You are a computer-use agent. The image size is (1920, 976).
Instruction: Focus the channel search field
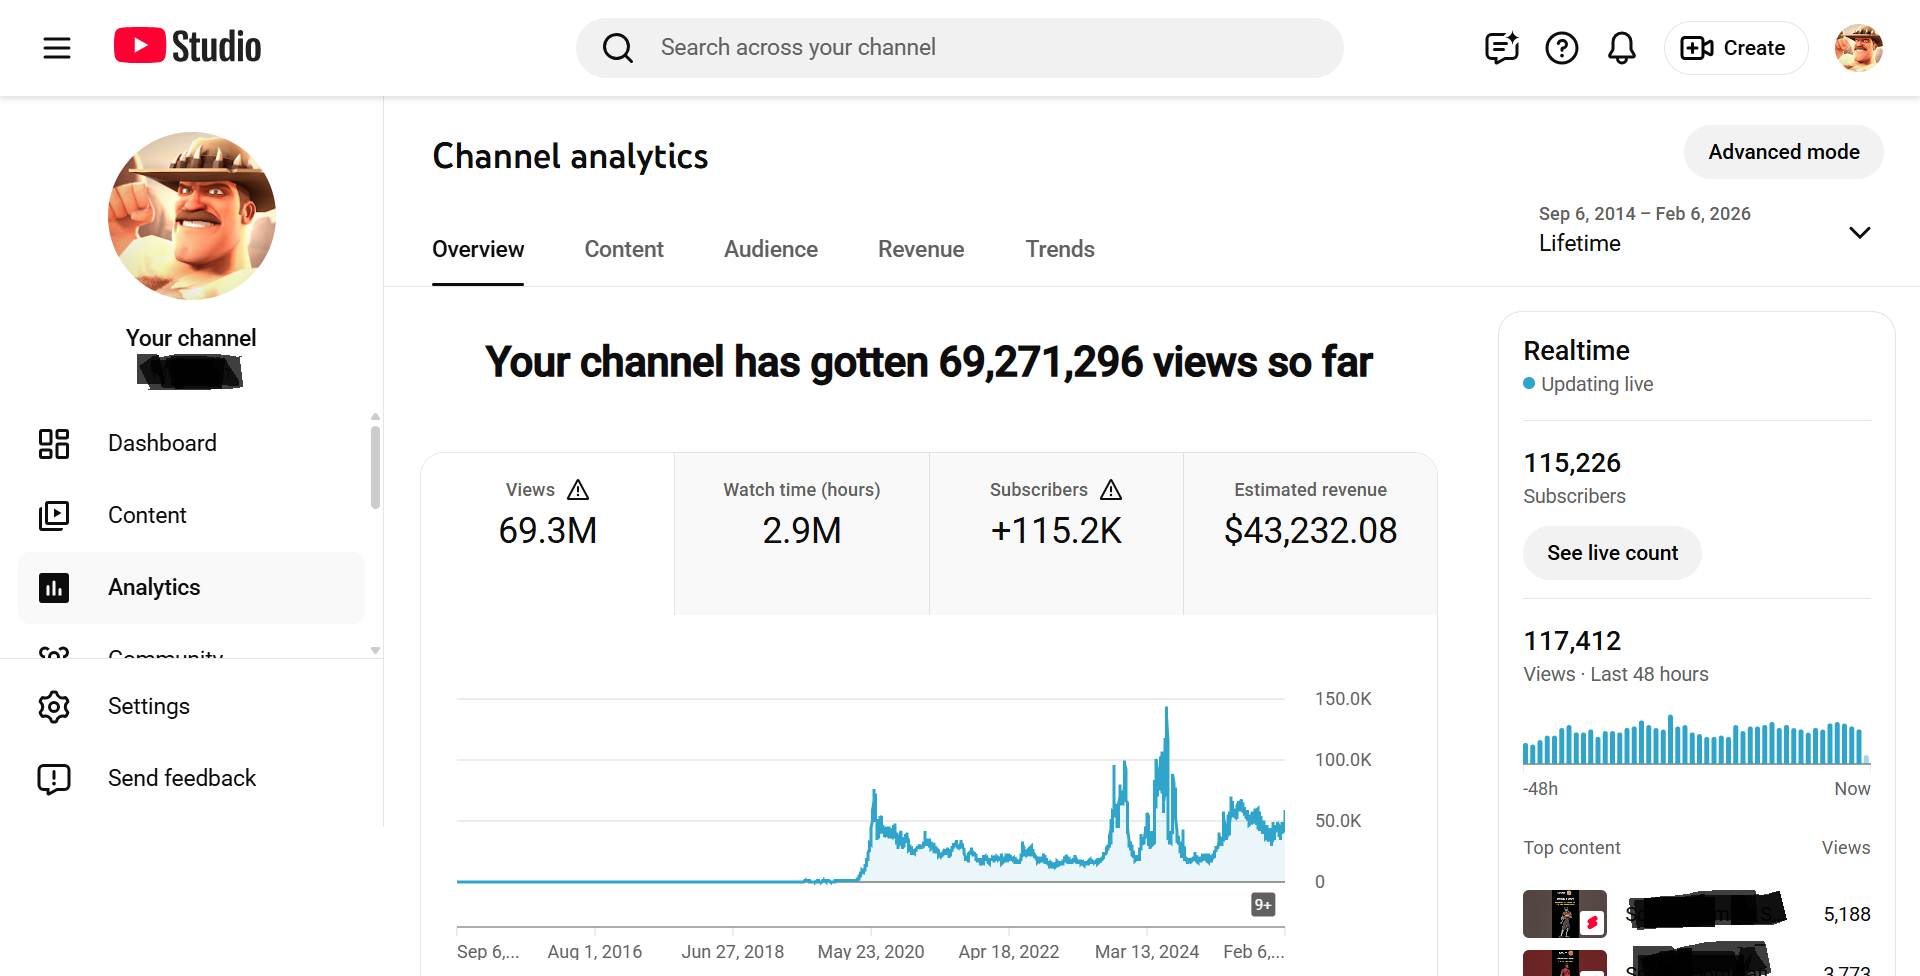960,48
